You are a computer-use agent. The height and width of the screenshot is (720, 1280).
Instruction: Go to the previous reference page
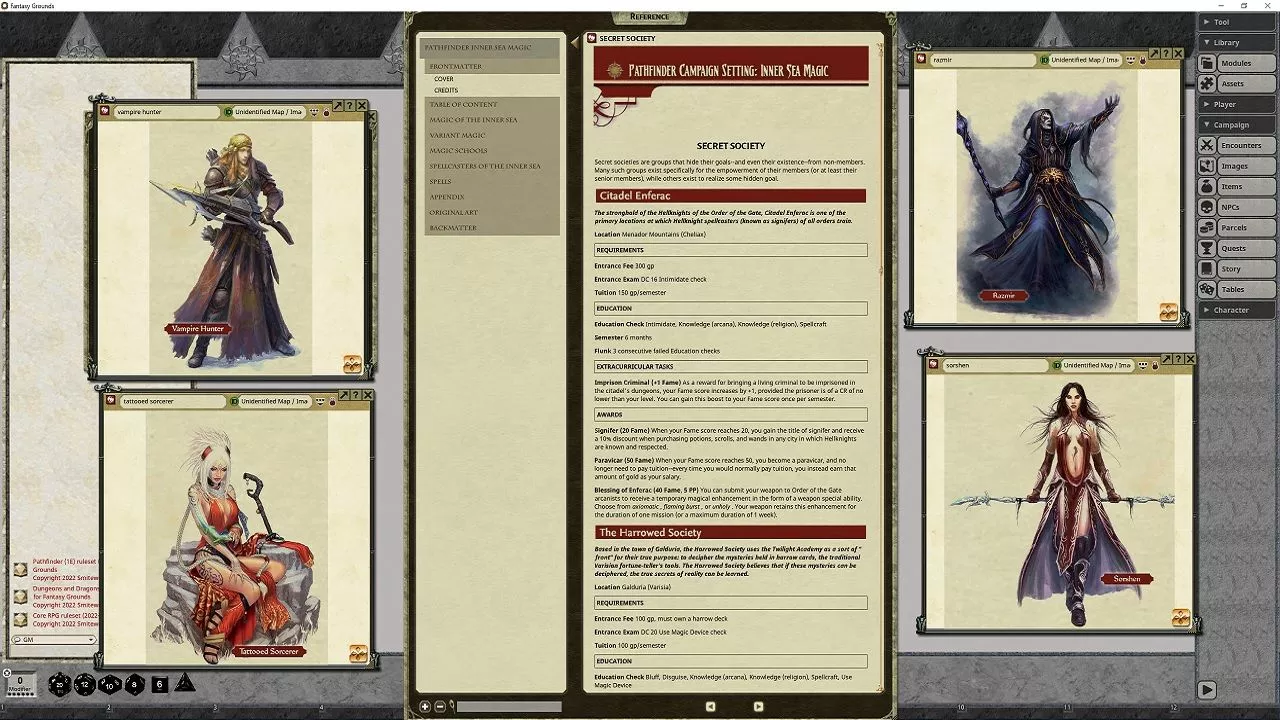click(x=710, y=706)
